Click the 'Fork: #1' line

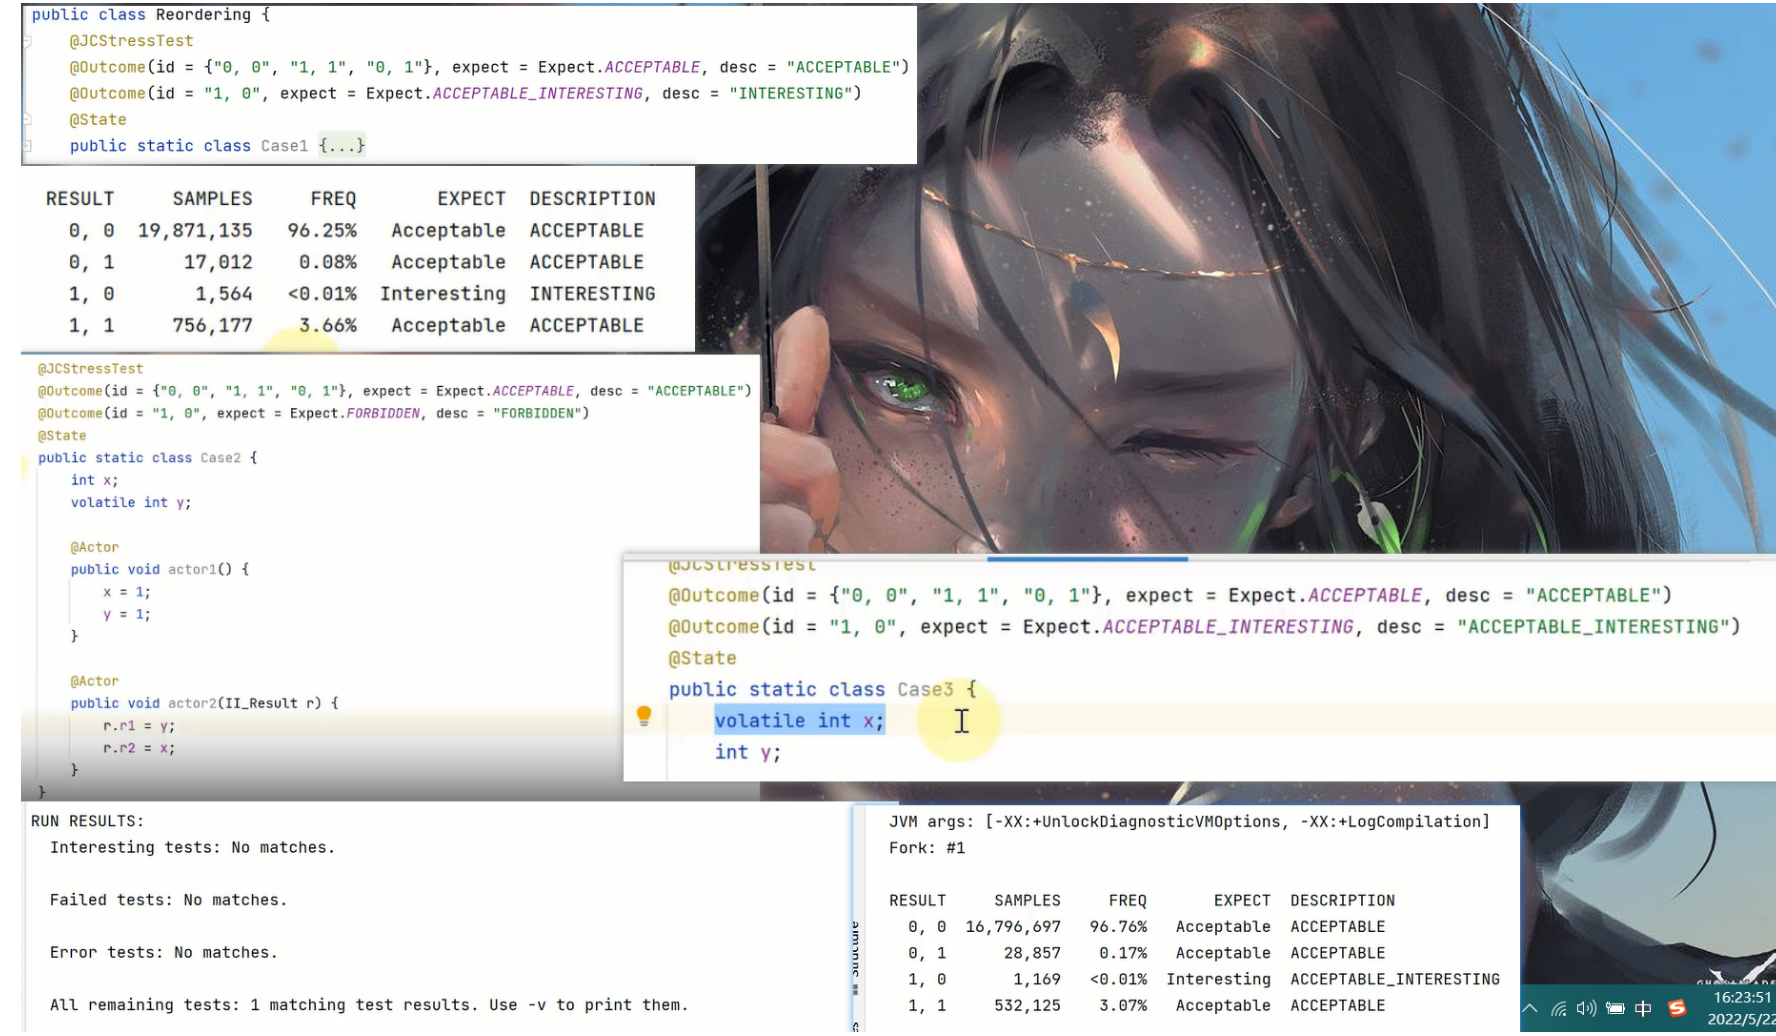[x=927, y=848]
